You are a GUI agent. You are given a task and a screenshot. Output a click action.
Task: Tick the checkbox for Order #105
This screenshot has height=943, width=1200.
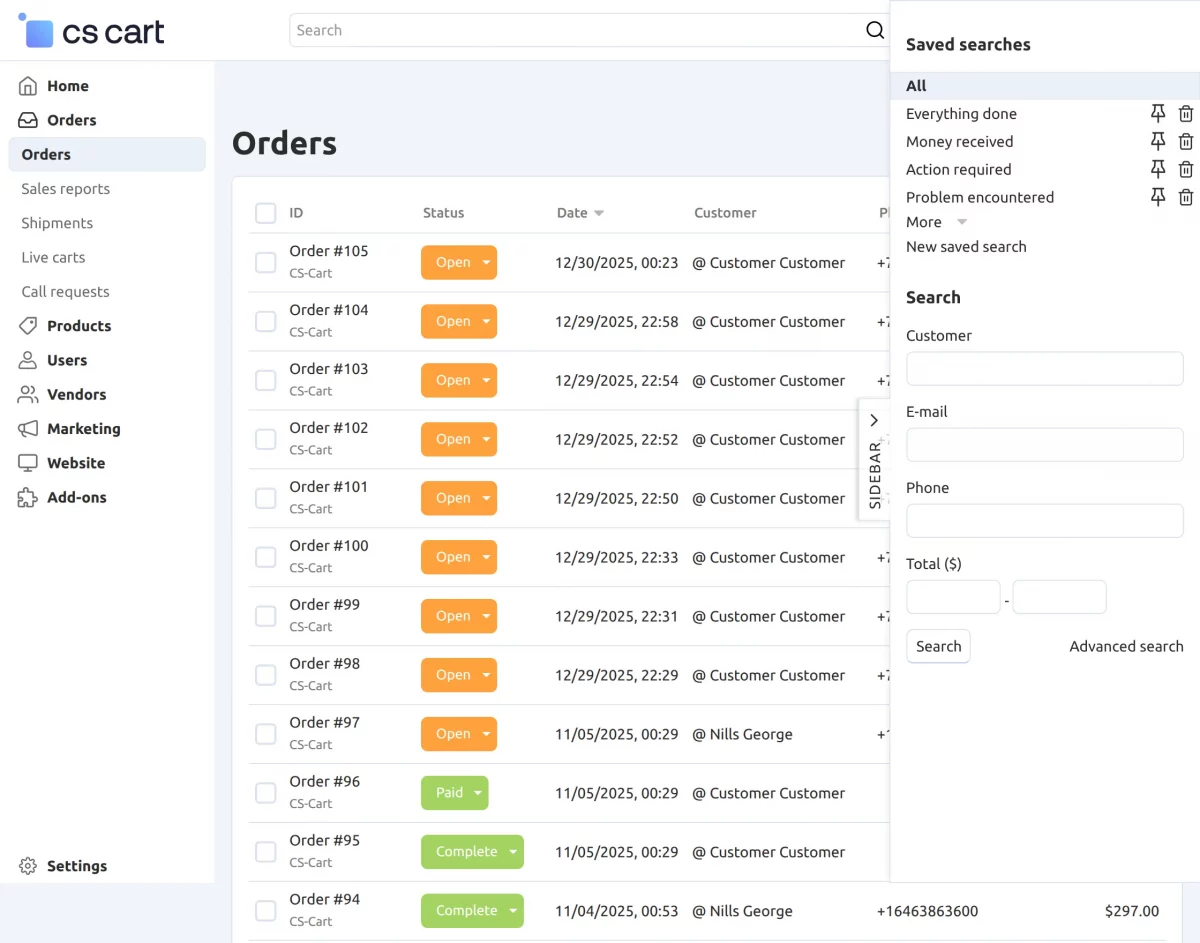point(266,263)
